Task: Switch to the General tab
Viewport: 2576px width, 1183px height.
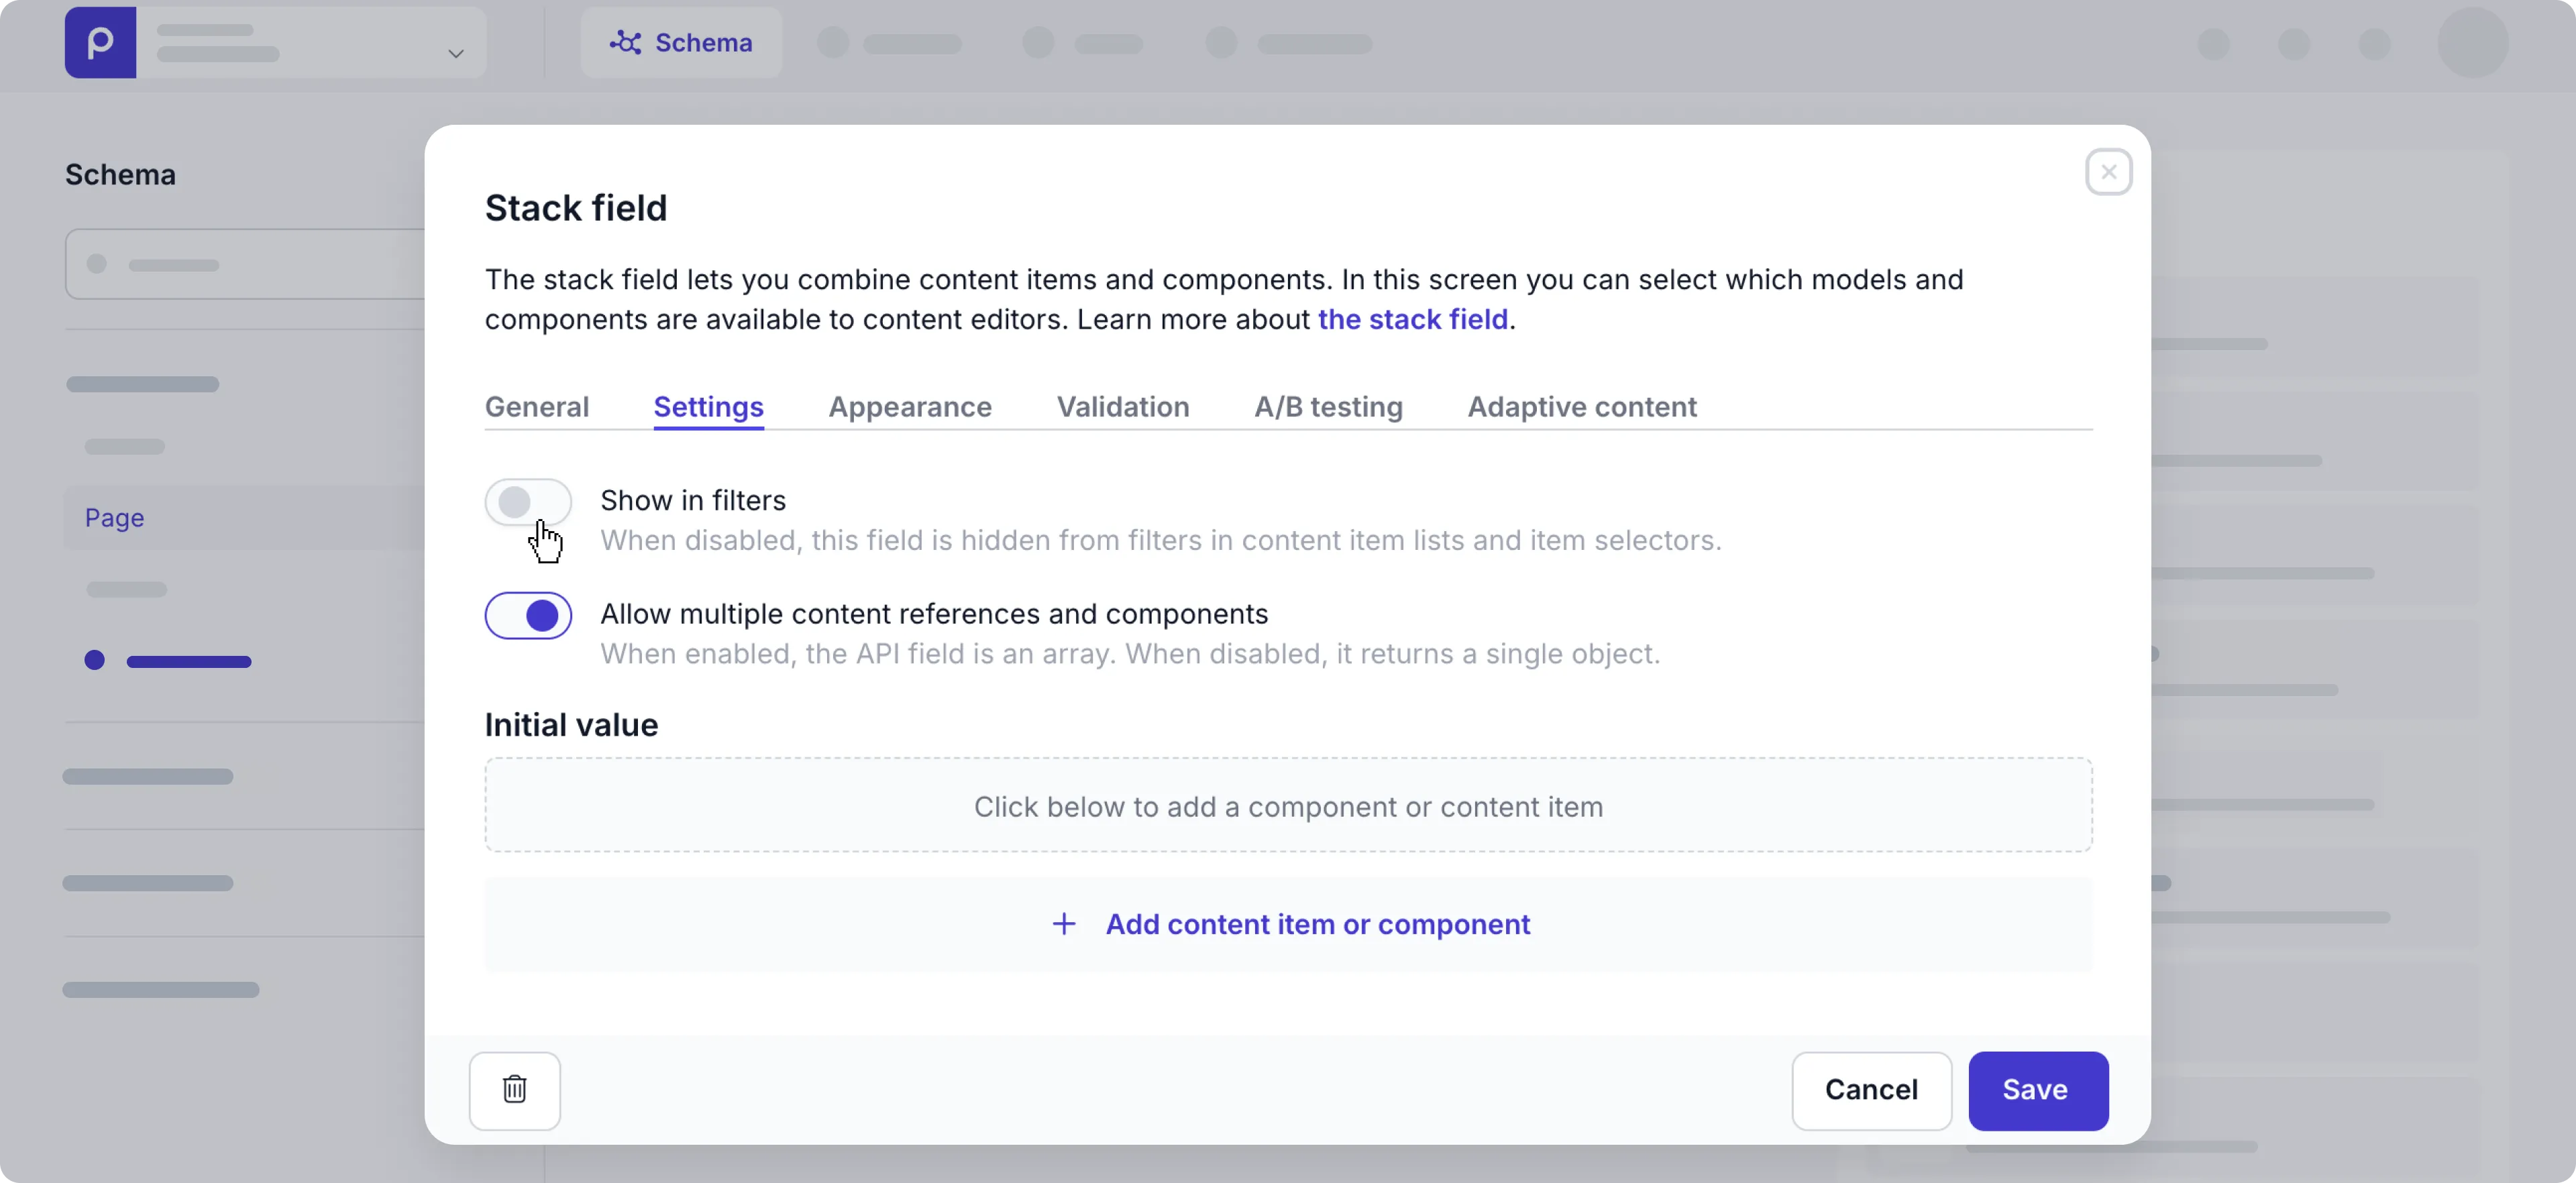Action: coord(537,407)
